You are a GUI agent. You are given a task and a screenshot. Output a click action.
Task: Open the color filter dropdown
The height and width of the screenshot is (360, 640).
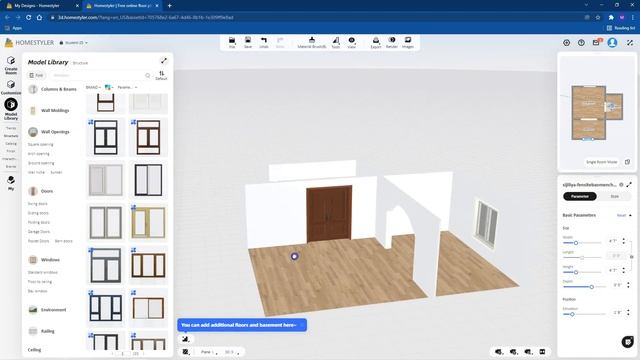click(x=109, y=87)
